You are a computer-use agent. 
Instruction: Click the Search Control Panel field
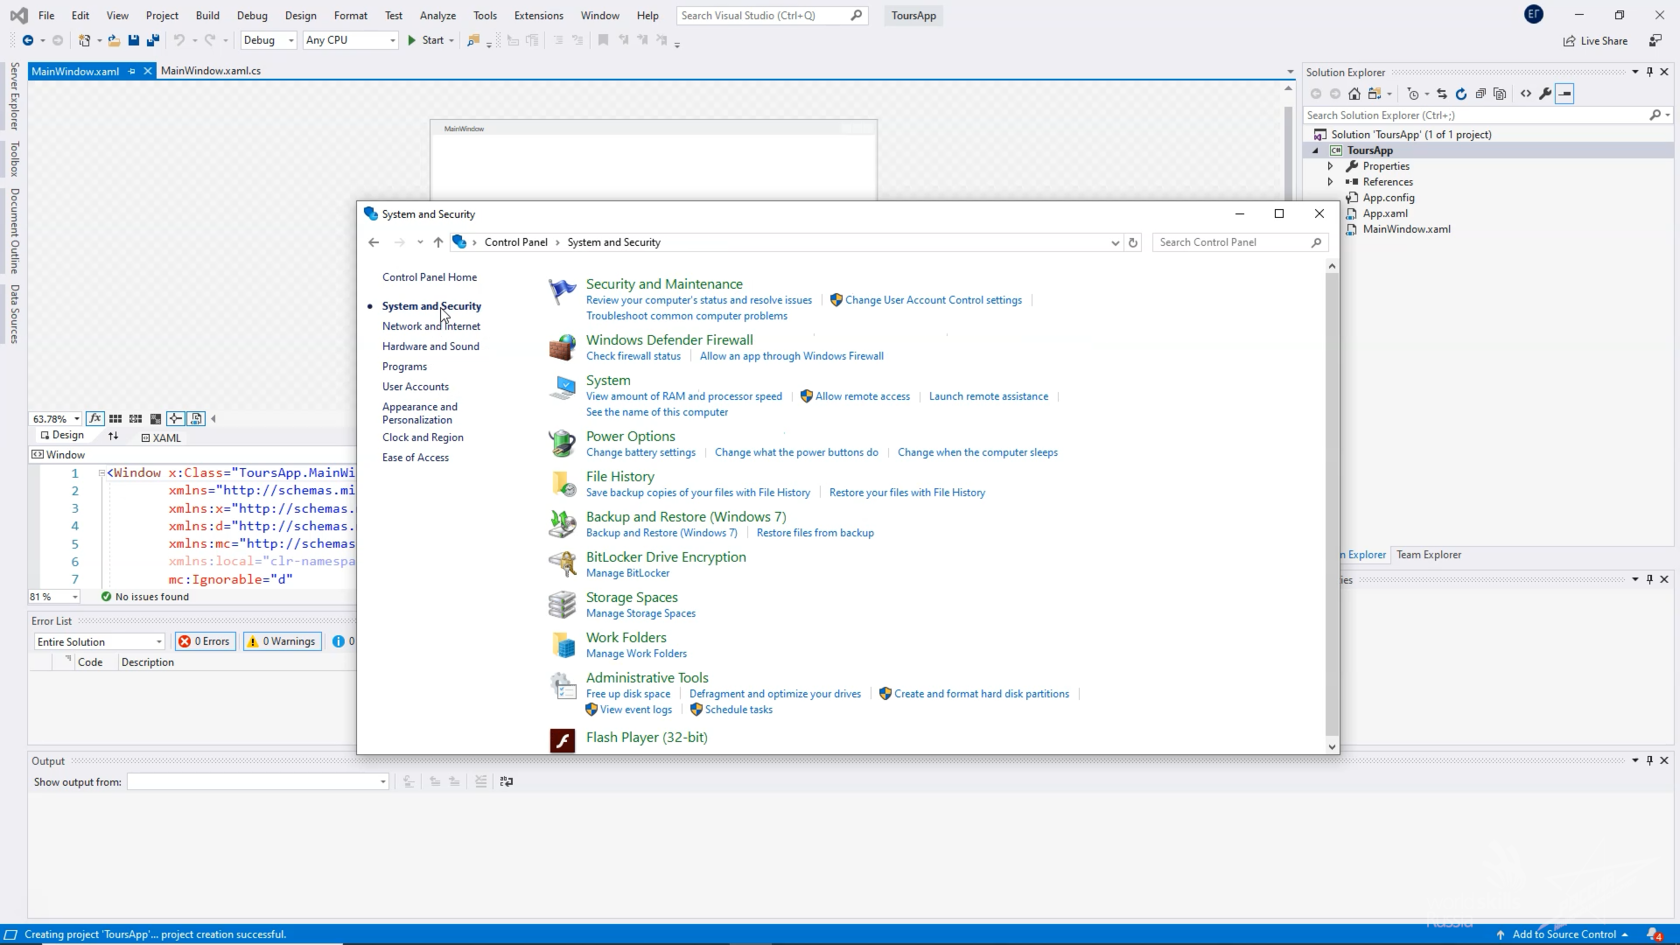[x=1240, y=242]
